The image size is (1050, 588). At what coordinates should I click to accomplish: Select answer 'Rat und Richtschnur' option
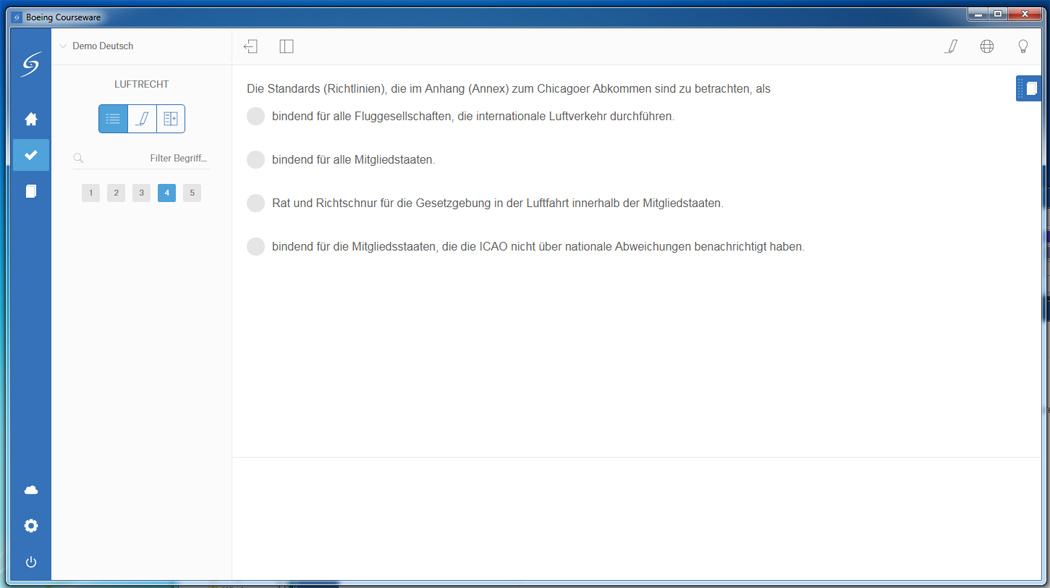tap(256, 203)
